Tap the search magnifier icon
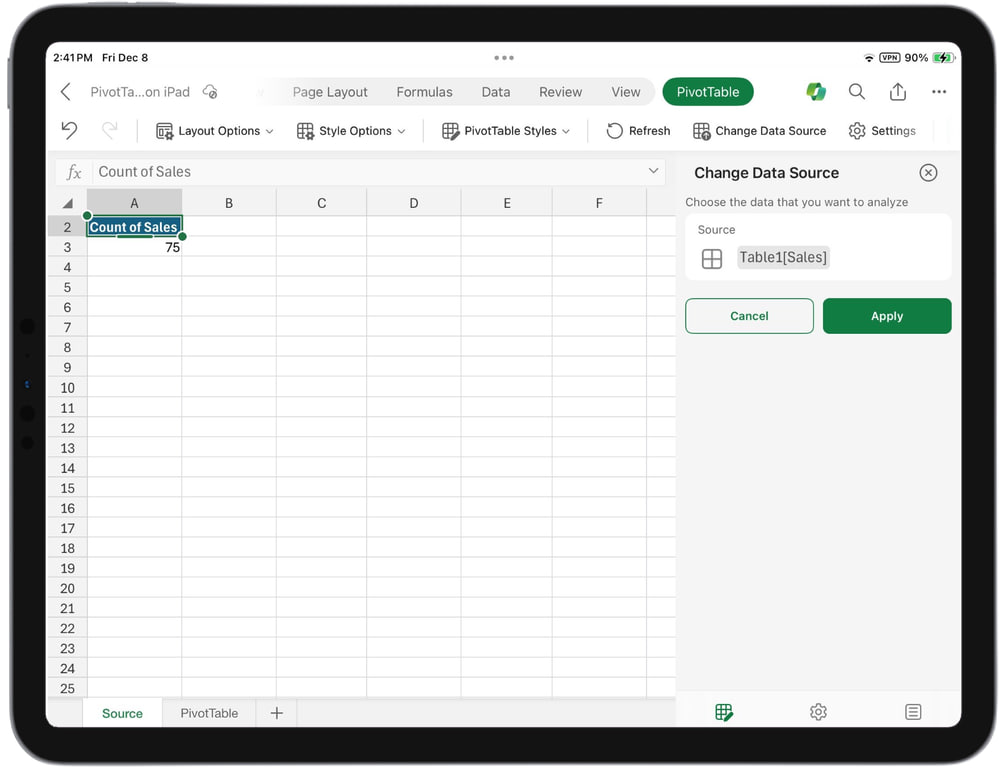999x771 pixels. tap(857, 92)
